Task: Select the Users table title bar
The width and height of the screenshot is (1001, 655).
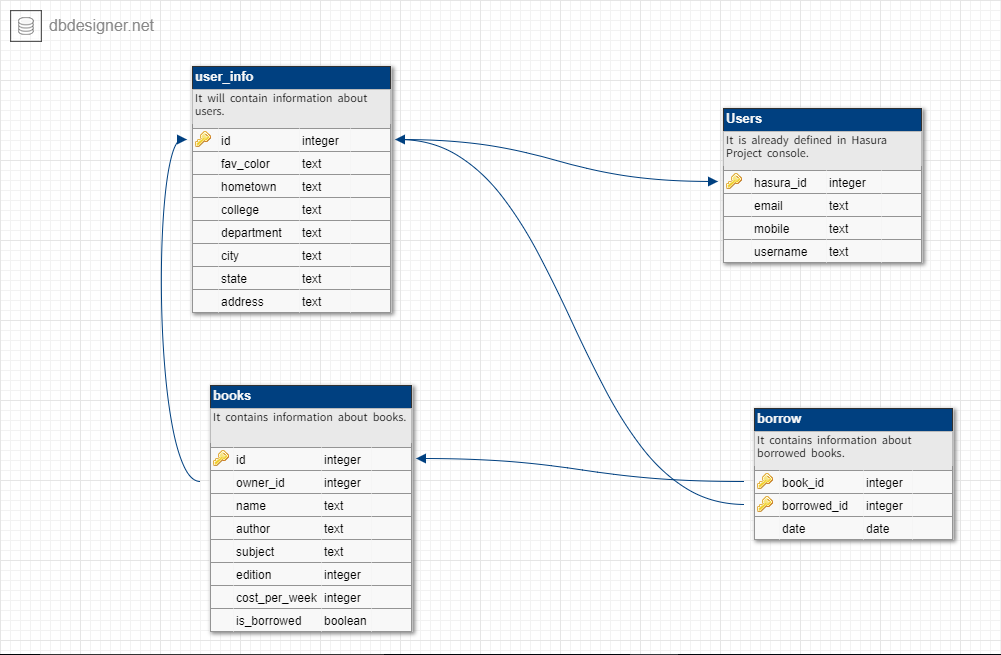Action: 822,119
